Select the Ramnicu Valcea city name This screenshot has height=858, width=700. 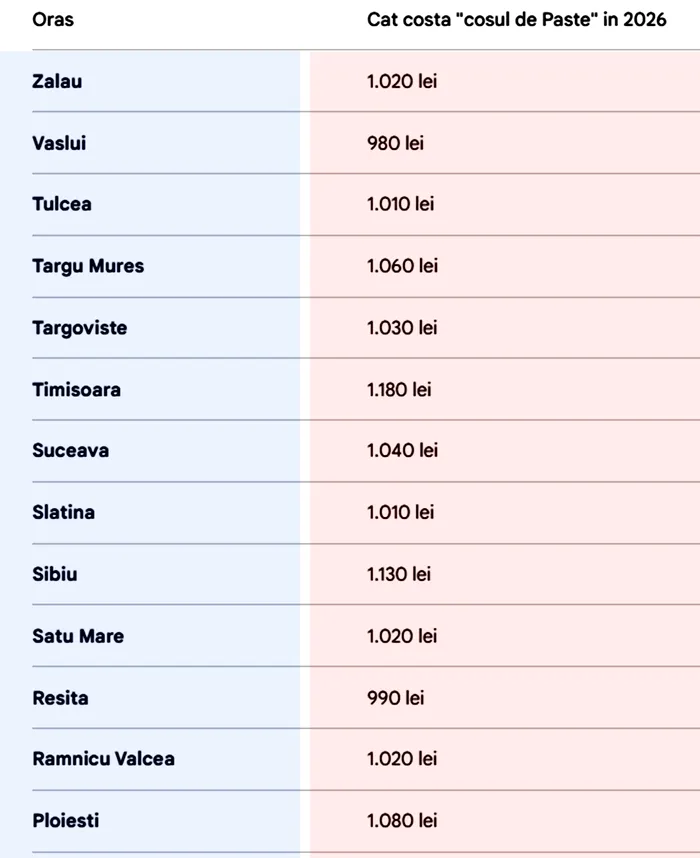click(103, 759)
